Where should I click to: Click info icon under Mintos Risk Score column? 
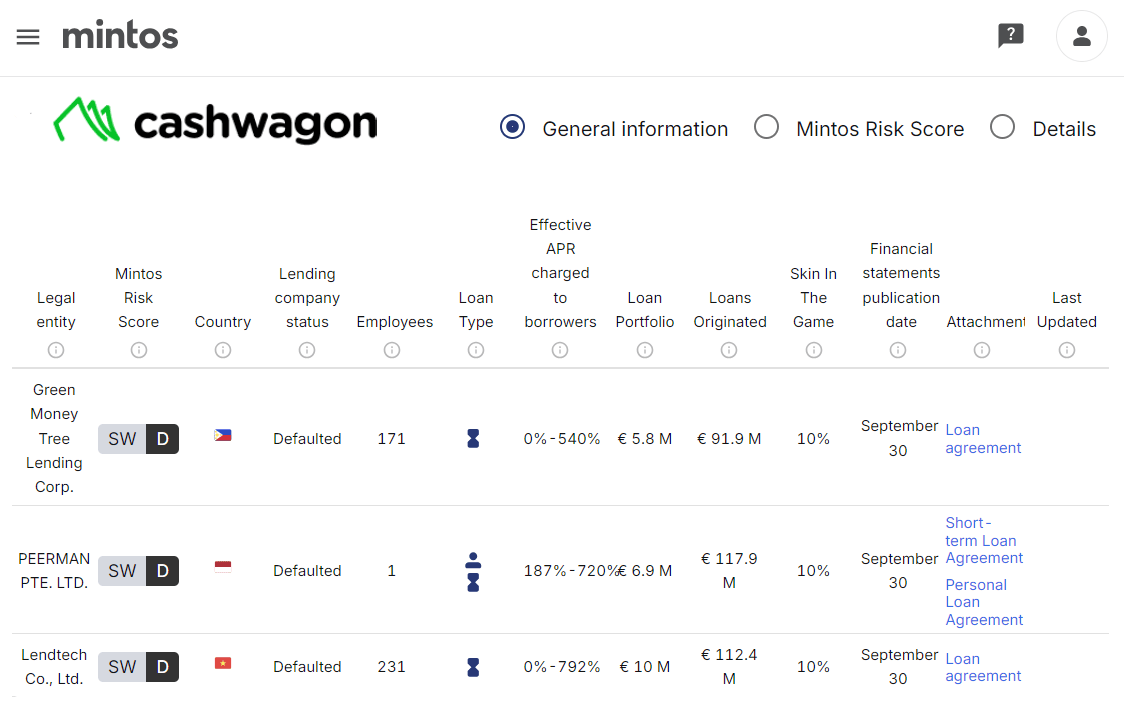pos(139,350)
